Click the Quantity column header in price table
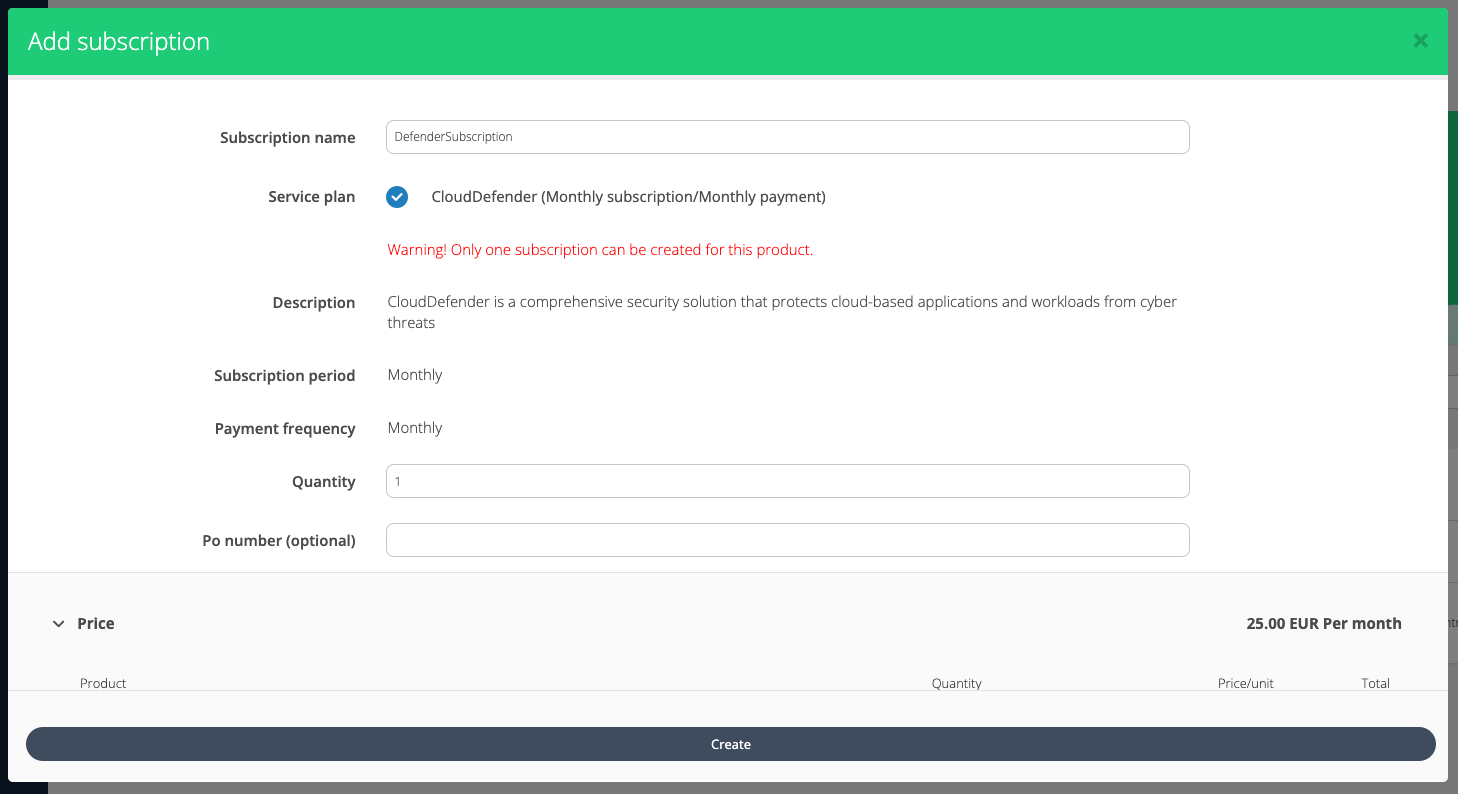1458x794 pixels. (x=956, y=683)
